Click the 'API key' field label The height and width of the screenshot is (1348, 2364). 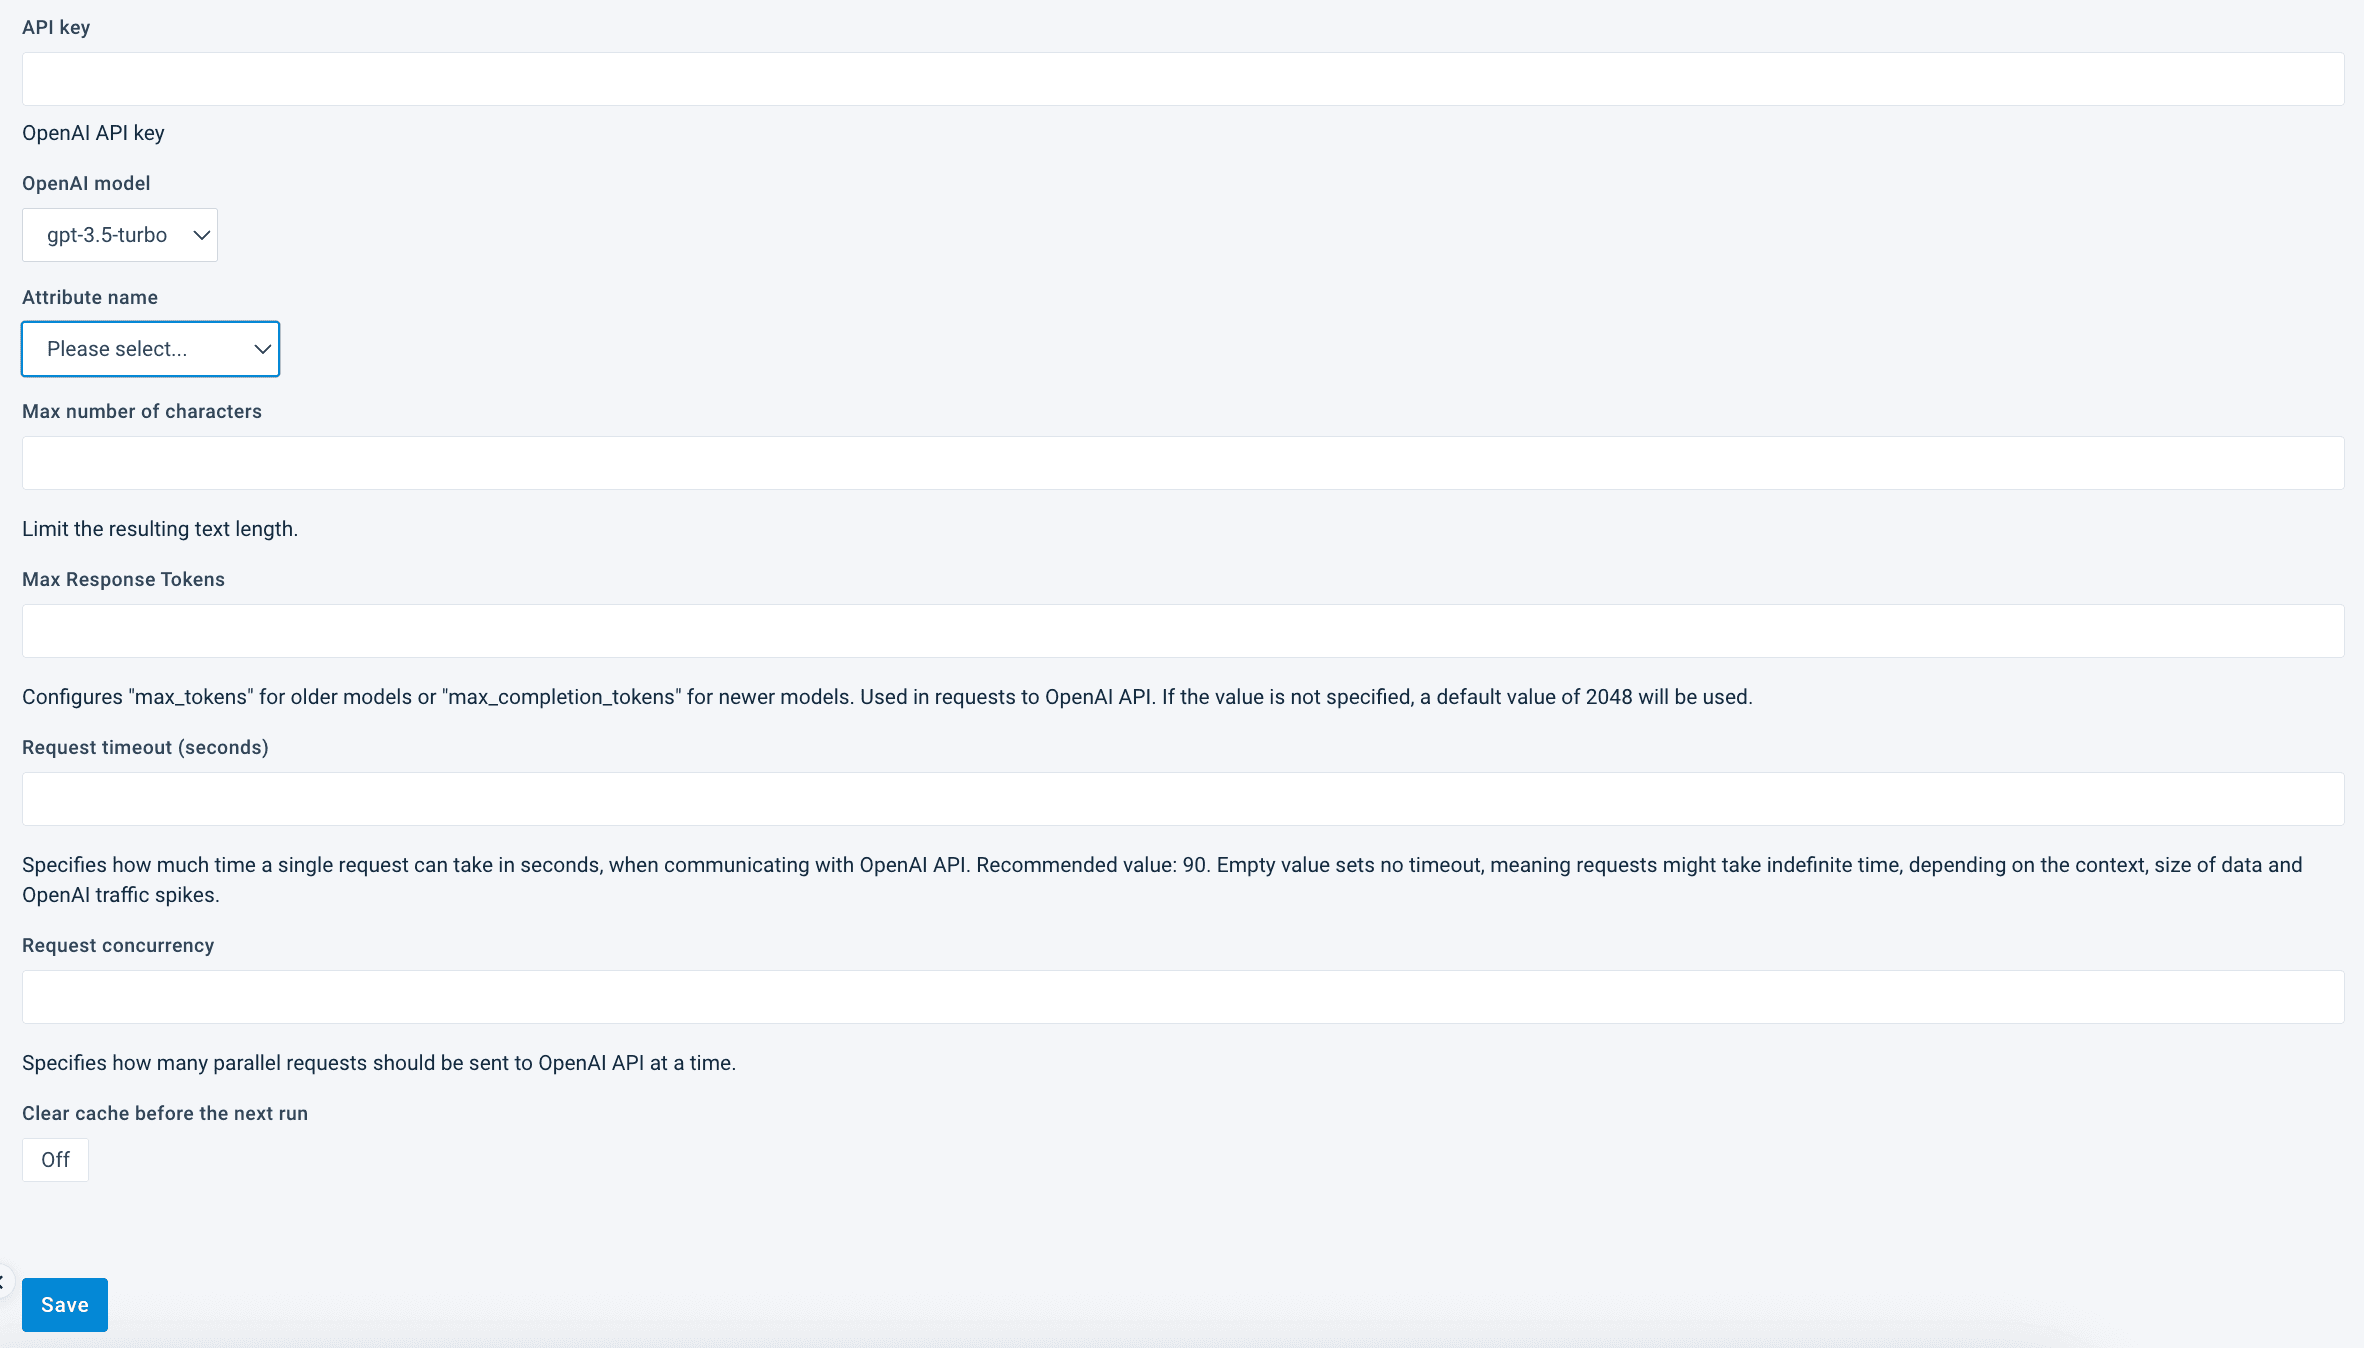tap(56, 27)
